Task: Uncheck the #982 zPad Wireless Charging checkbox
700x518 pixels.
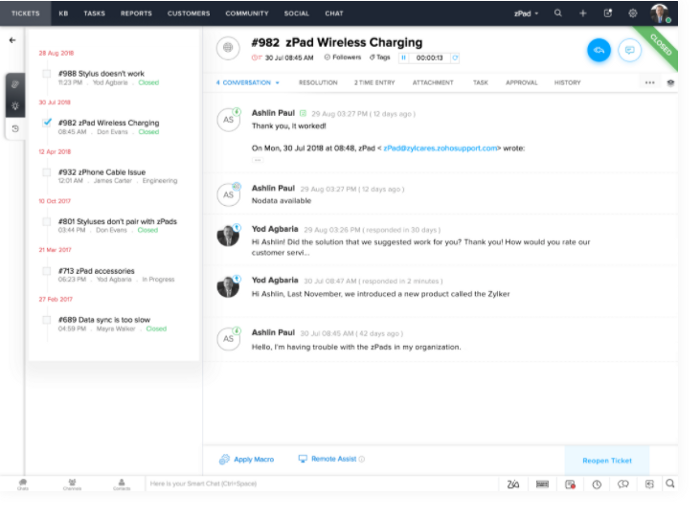Action: [x=47, y=122]
